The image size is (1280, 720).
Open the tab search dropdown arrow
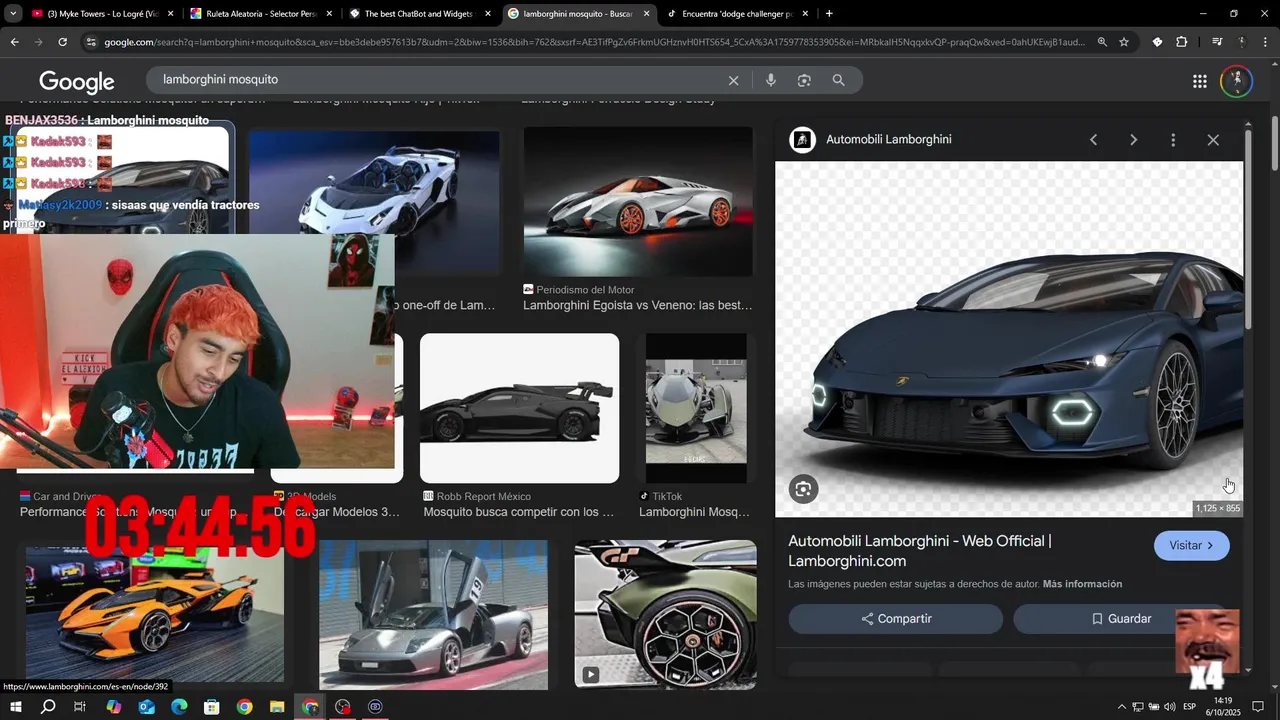tap(13, 14)
